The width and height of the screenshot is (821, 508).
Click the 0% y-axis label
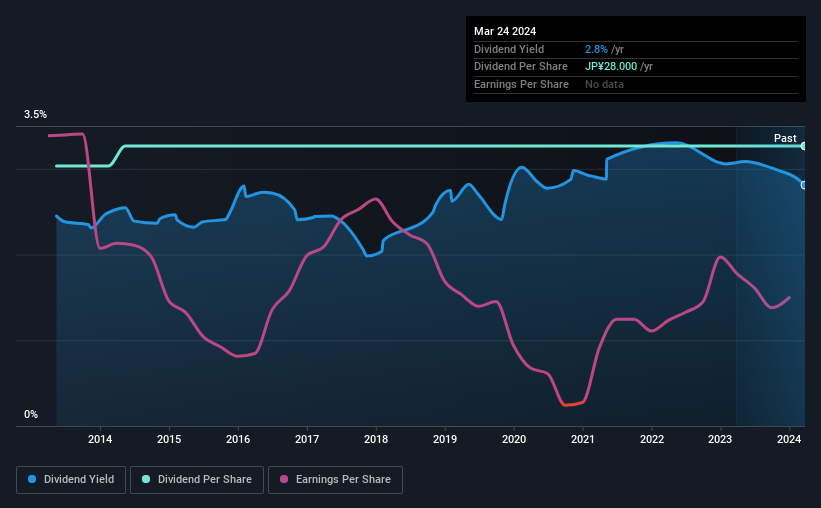[31, 414]
